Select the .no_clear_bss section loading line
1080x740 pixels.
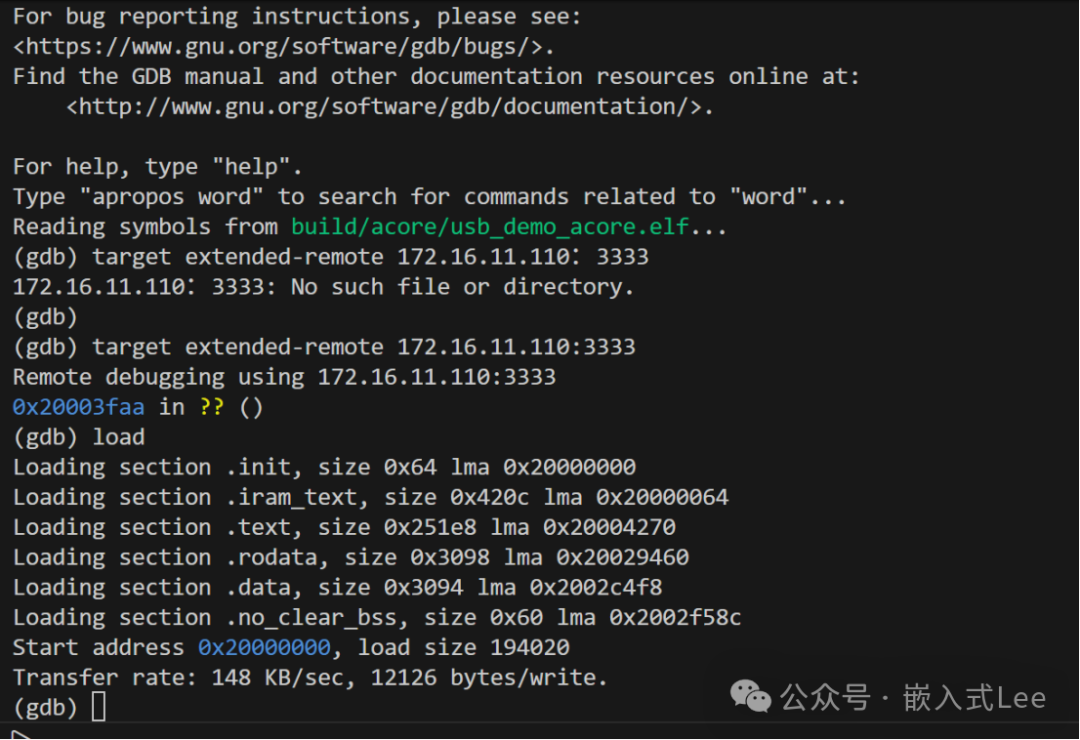pyautogui.click(x=376, y=617)
